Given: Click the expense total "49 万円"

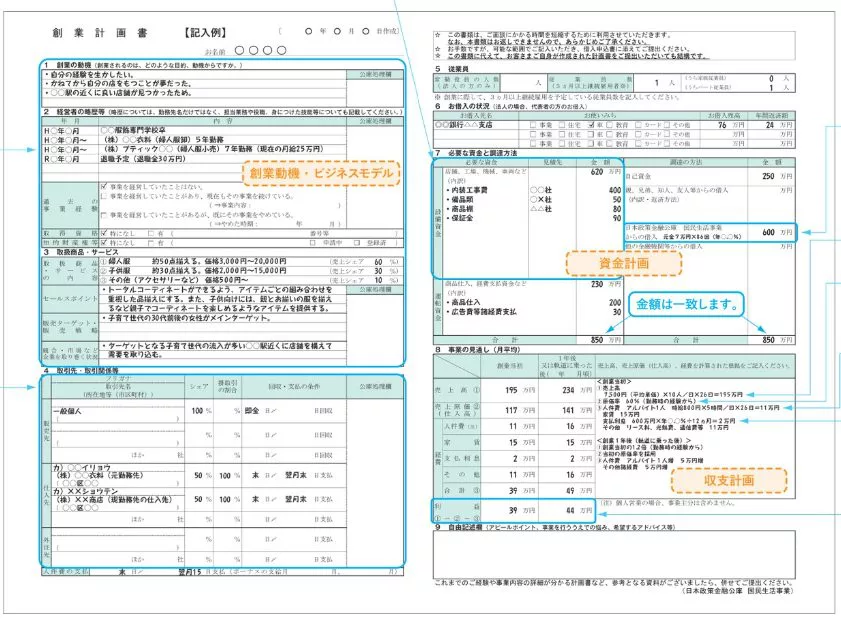Looking at the screenshot, I should [580, 491].
